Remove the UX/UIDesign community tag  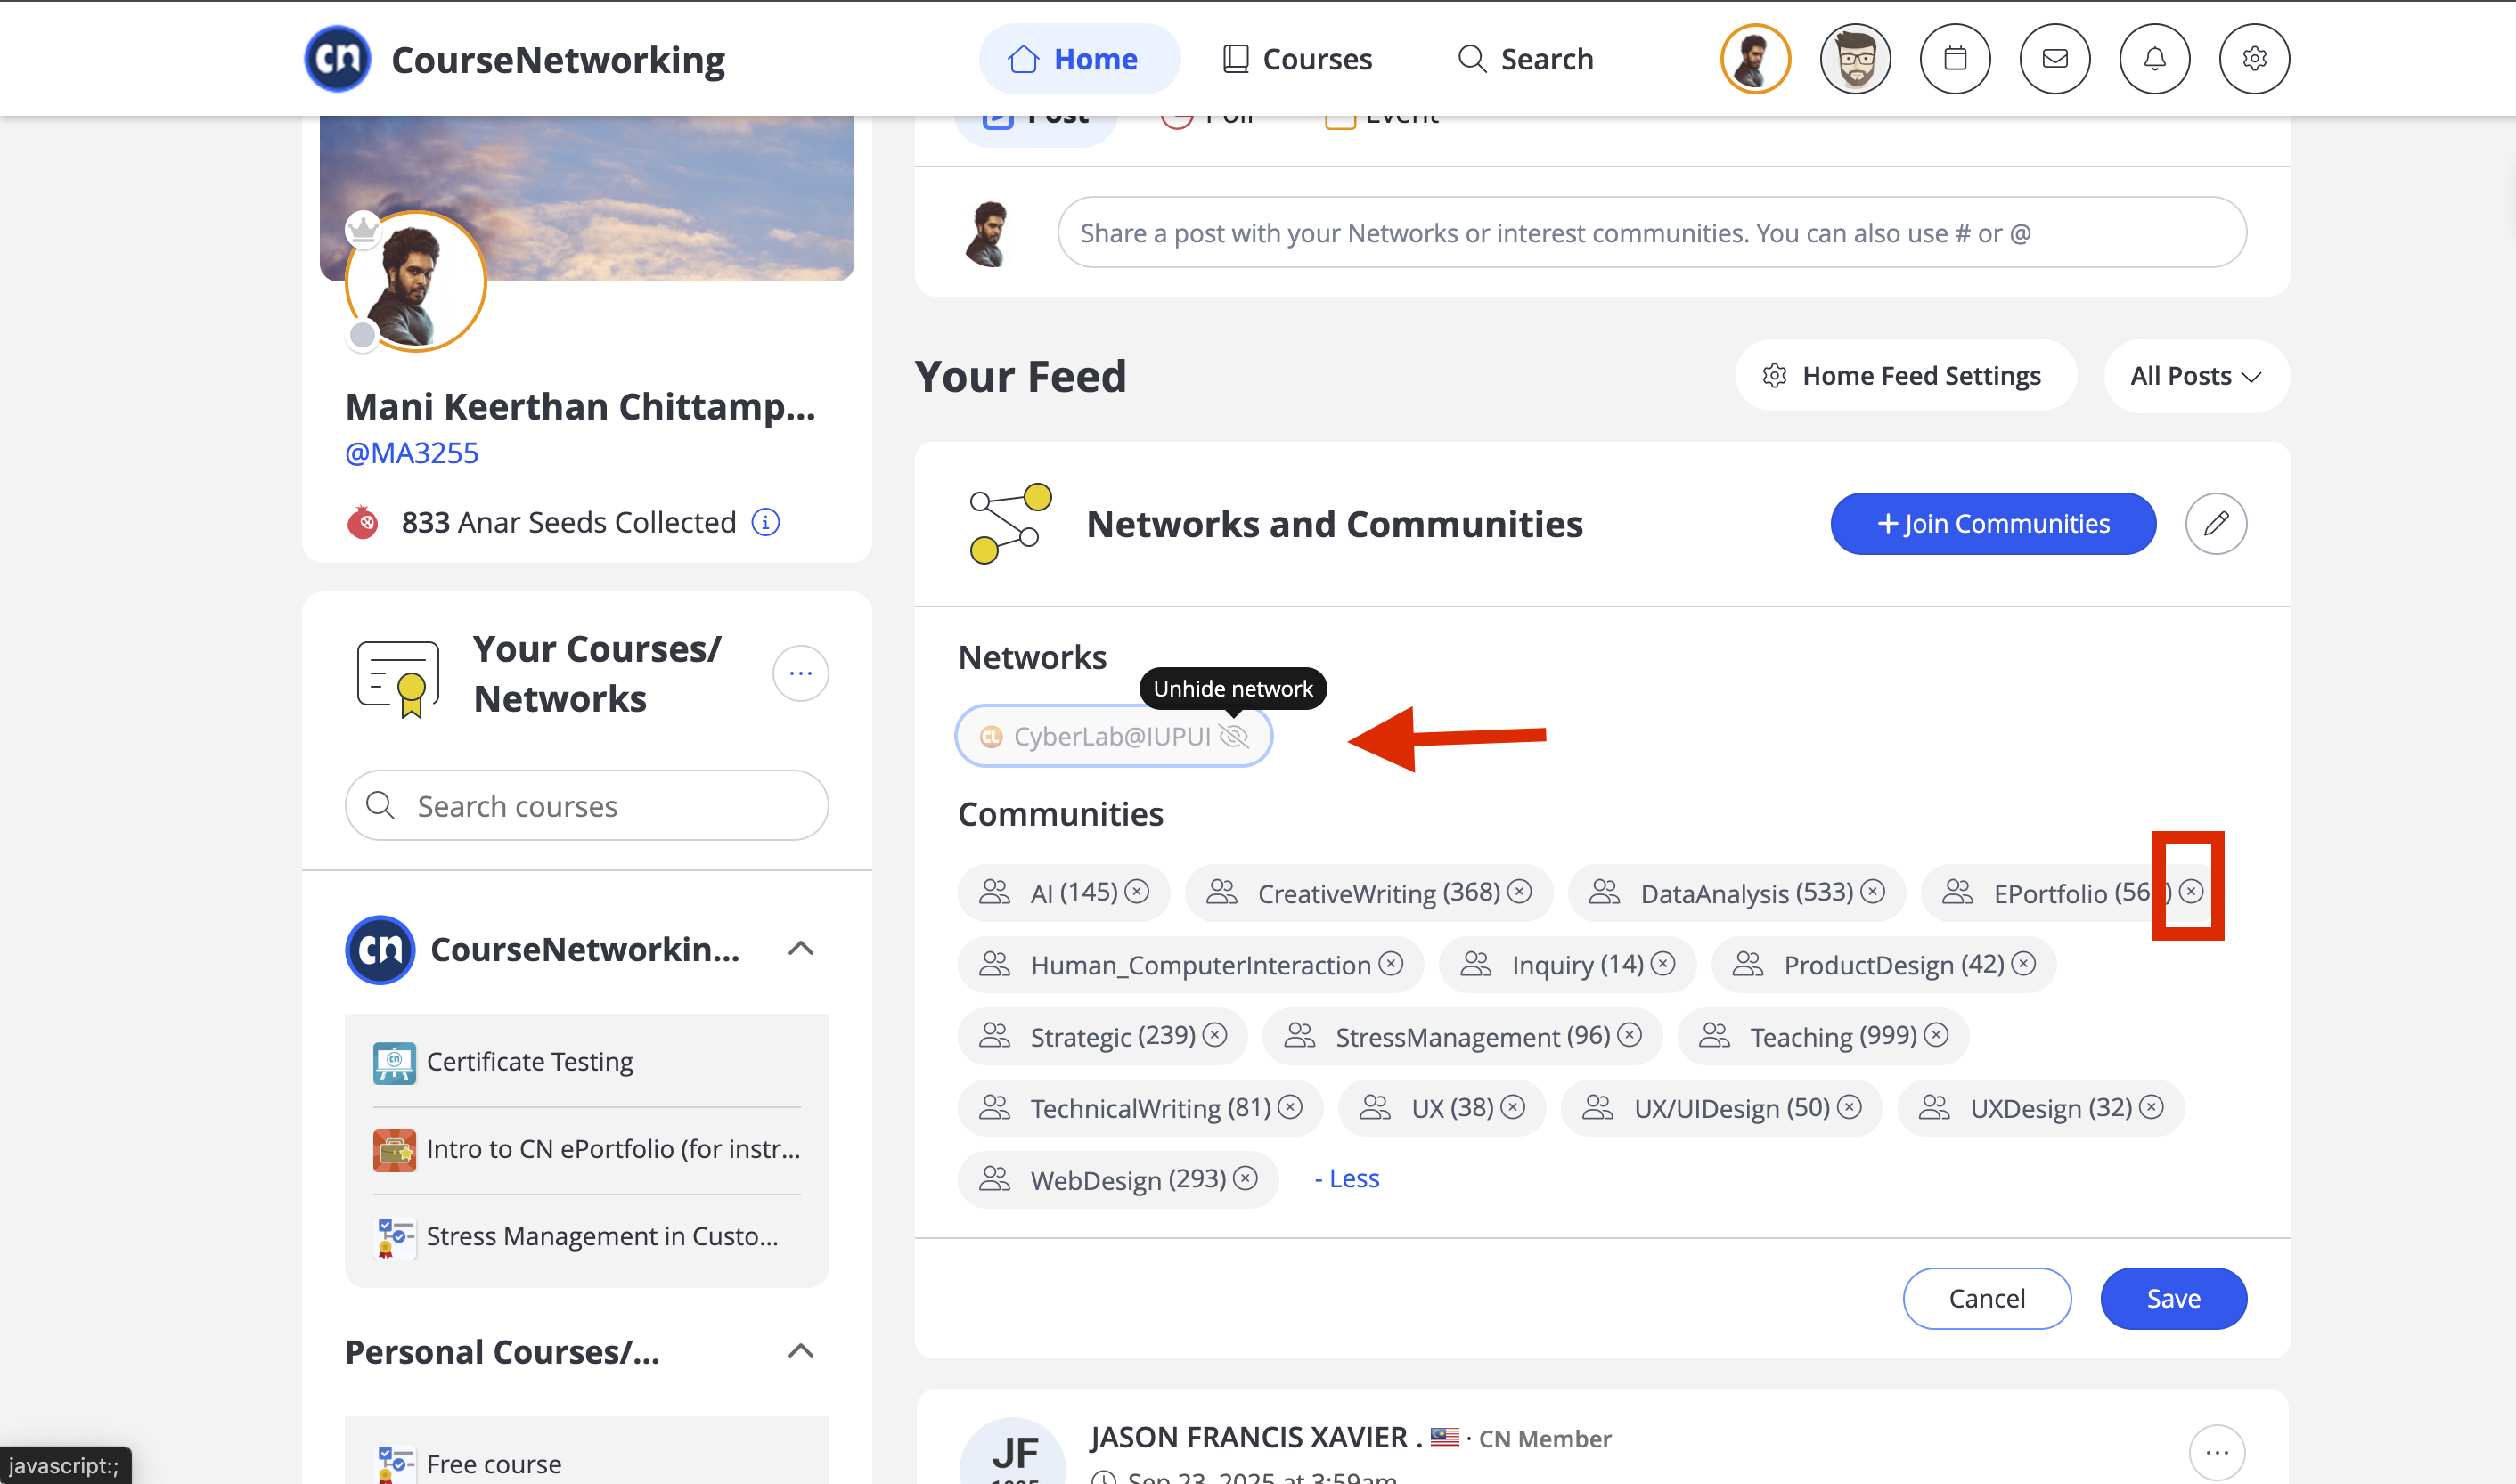click(x=1850, y=1107)
